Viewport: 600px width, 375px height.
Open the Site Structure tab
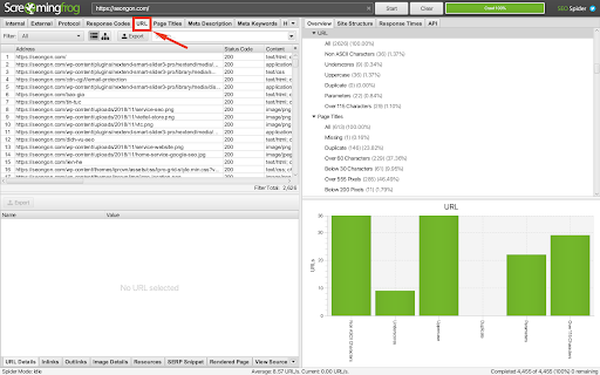tap(355, 23)
